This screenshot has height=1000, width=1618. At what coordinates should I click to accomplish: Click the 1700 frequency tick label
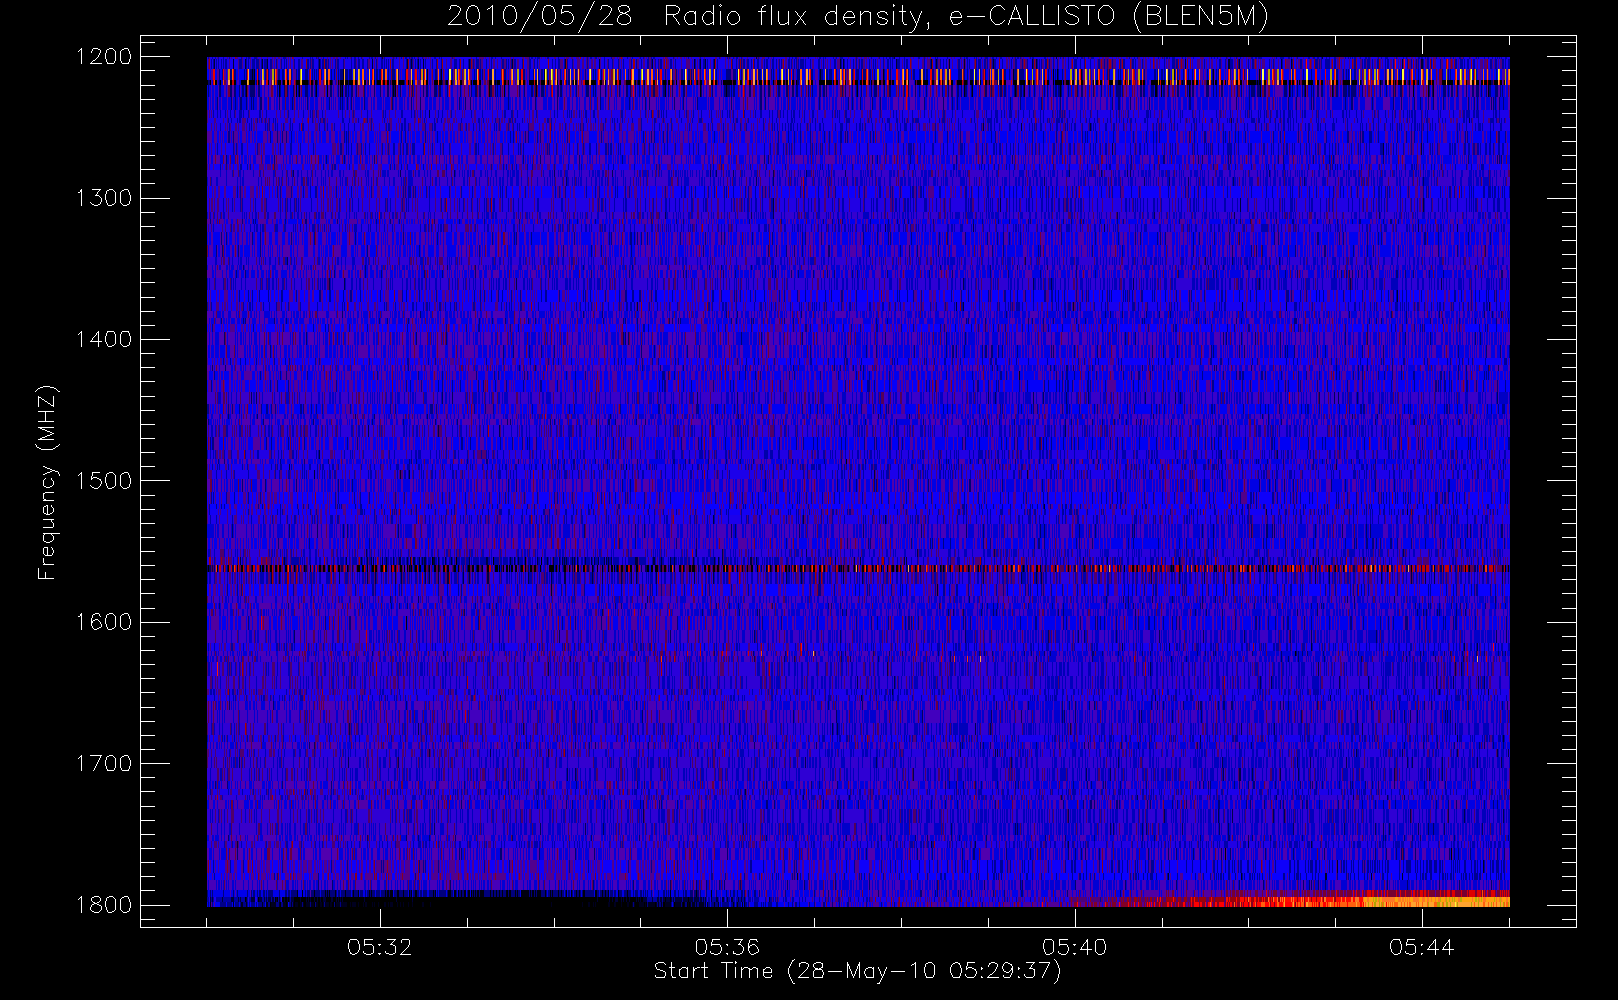104,763
